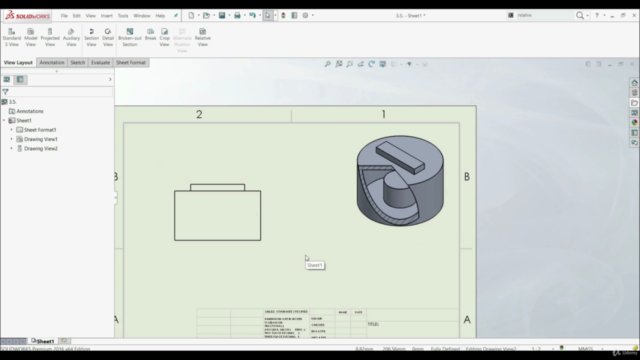Viewport: 640px width, 360px height.
Task: Select the Projected View tool
Action: pos(50,37)
